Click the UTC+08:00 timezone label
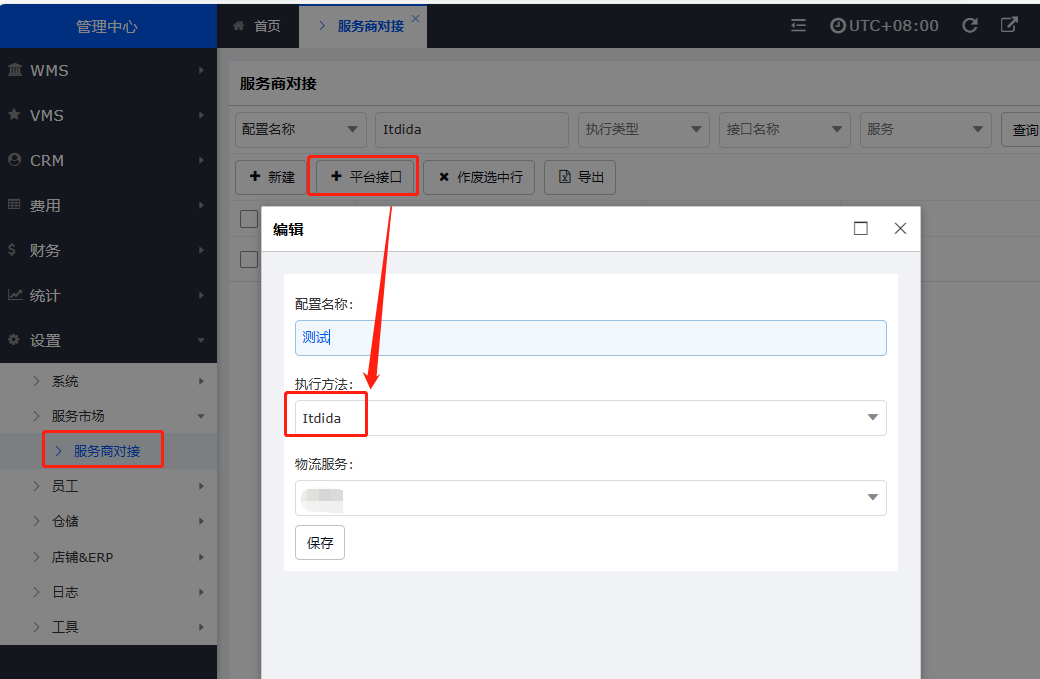 [x=893, y=26]
